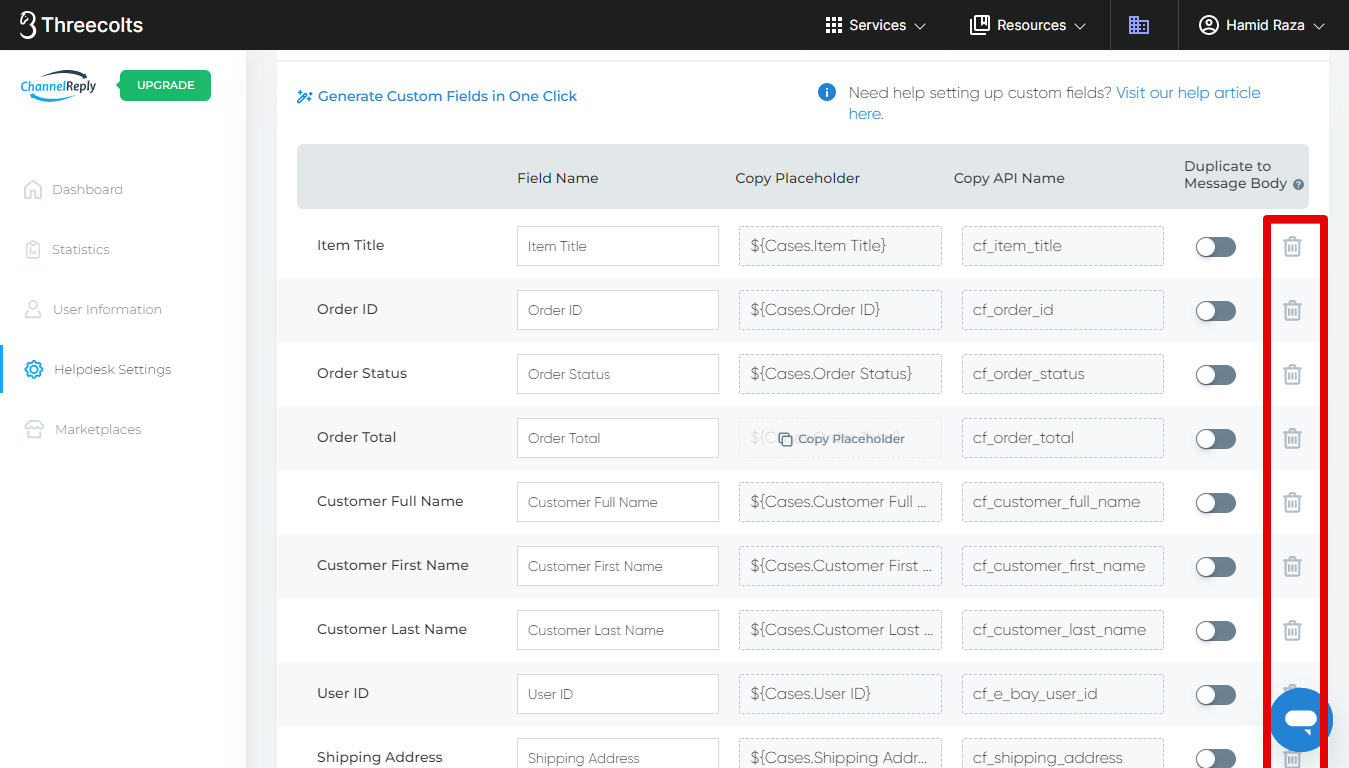Copy the Customer First Name placeholder
The width and height of the screenshot is (1349, 768).
840,566
